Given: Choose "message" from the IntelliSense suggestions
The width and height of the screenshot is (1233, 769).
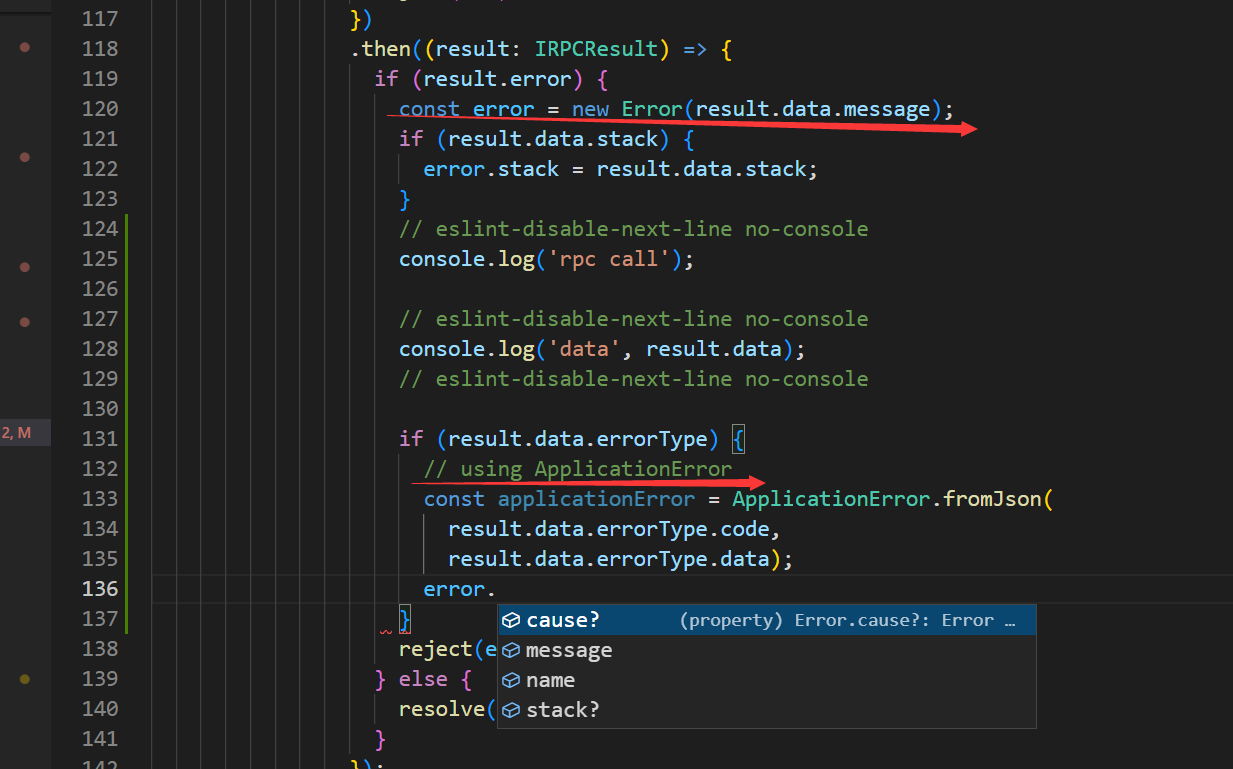Looking at the screenshot, I should 570,649.
